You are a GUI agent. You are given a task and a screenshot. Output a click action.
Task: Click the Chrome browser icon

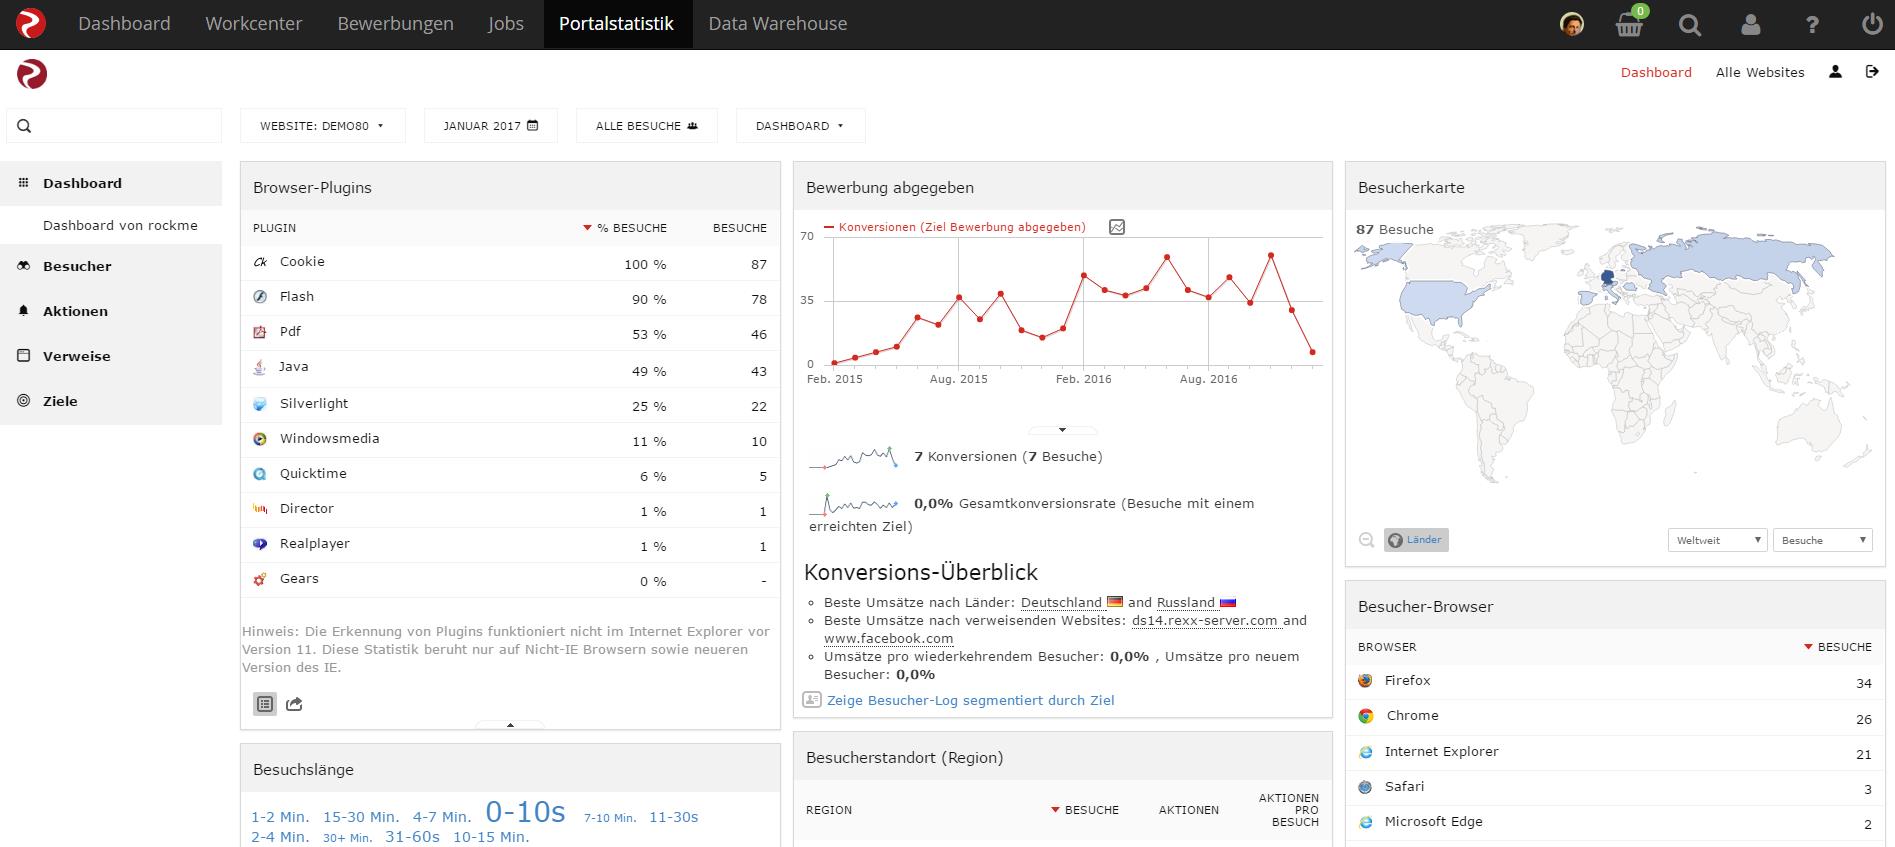1366,716
